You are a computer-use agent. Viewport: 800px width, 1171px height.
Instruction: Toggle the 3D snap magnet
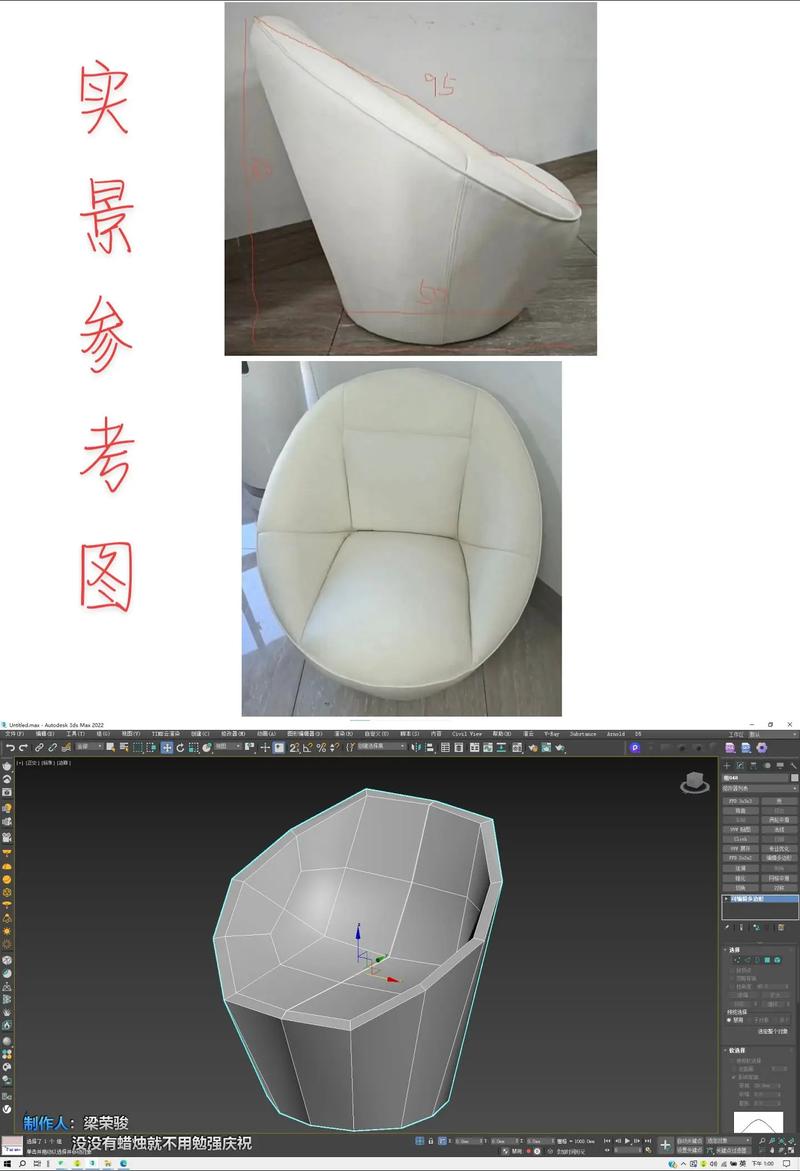click(x=292, y=748)
